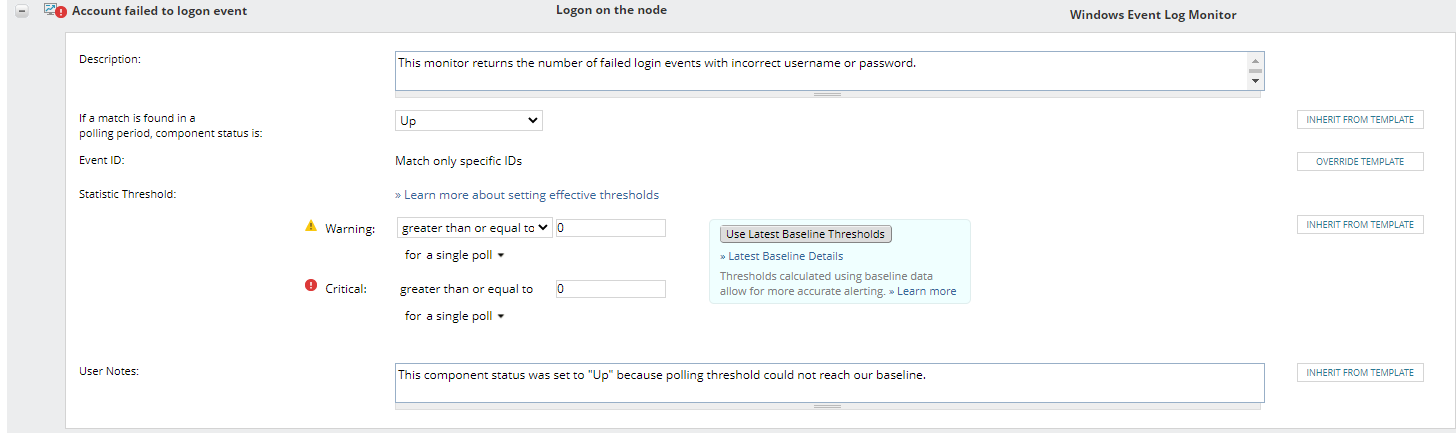Click Override Template for Event ID
The image size is (1456, 433).
pyautogui.click(x=1359, y=162)
